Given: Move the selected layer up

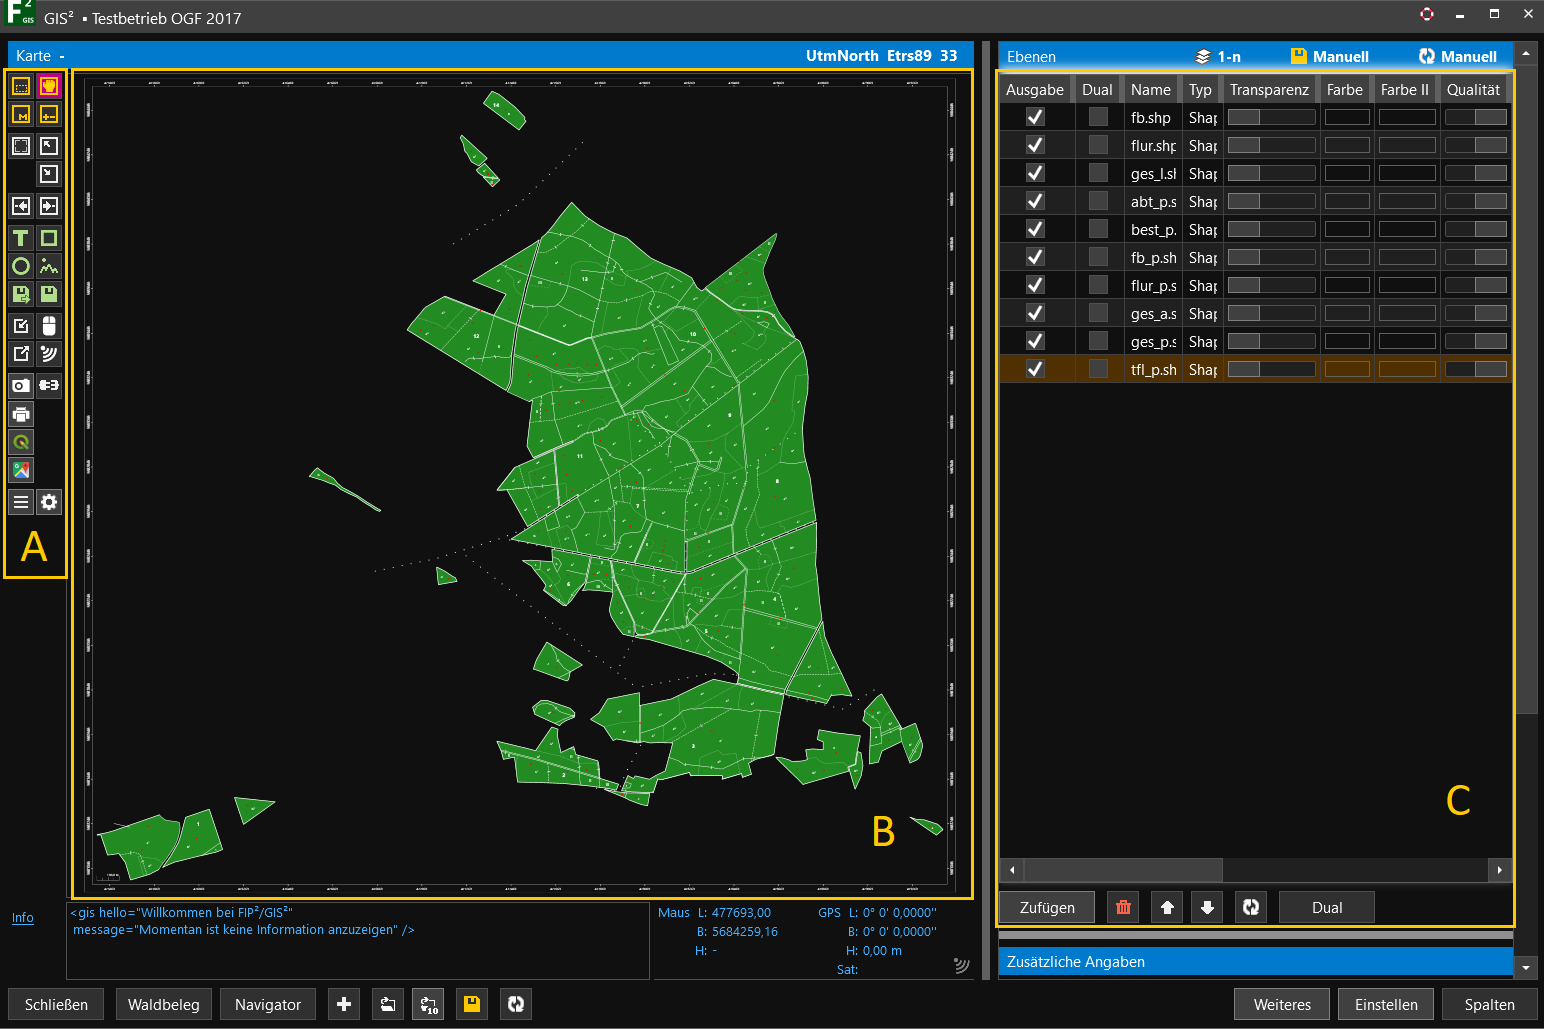Looking at the screenshot, I should click(x=1167, y=907).
